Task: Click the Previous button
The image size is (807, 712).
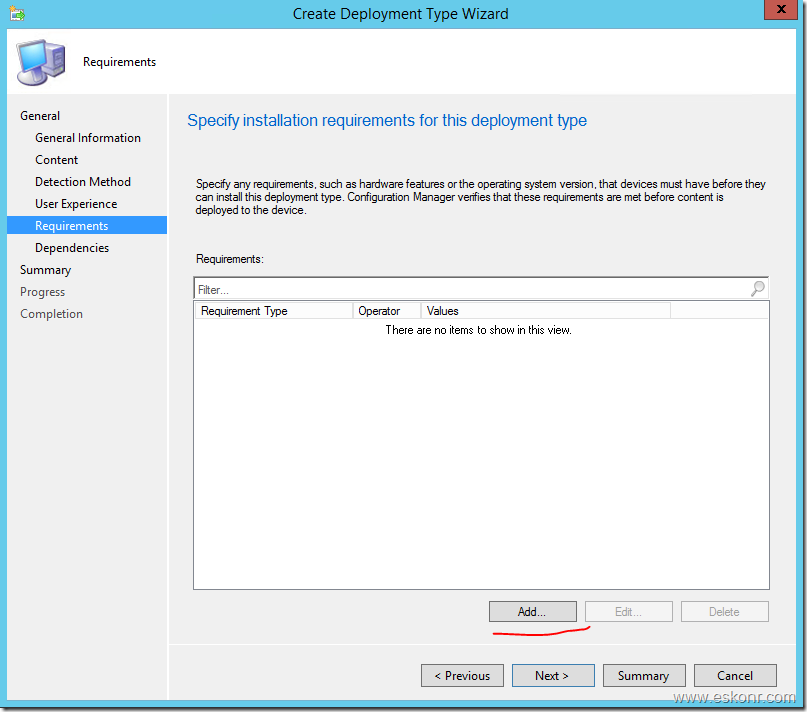Action: point(462,675)
